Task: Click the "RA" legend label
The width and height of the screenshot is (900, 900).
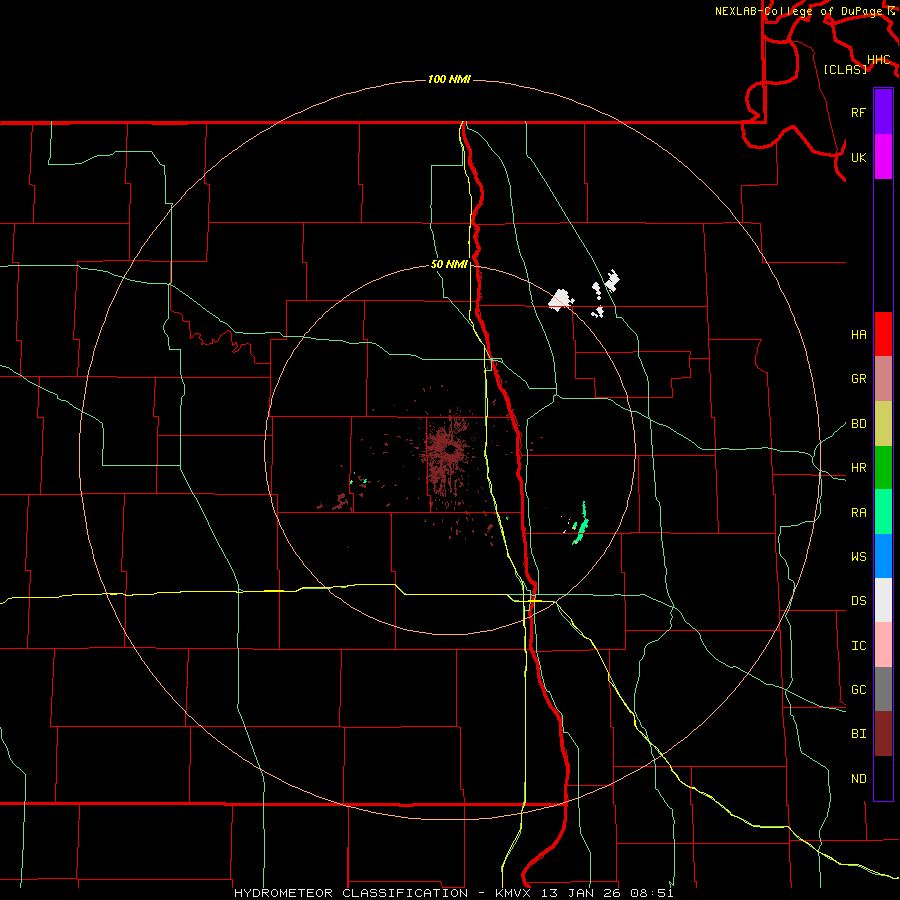Action: coord(858,513)
